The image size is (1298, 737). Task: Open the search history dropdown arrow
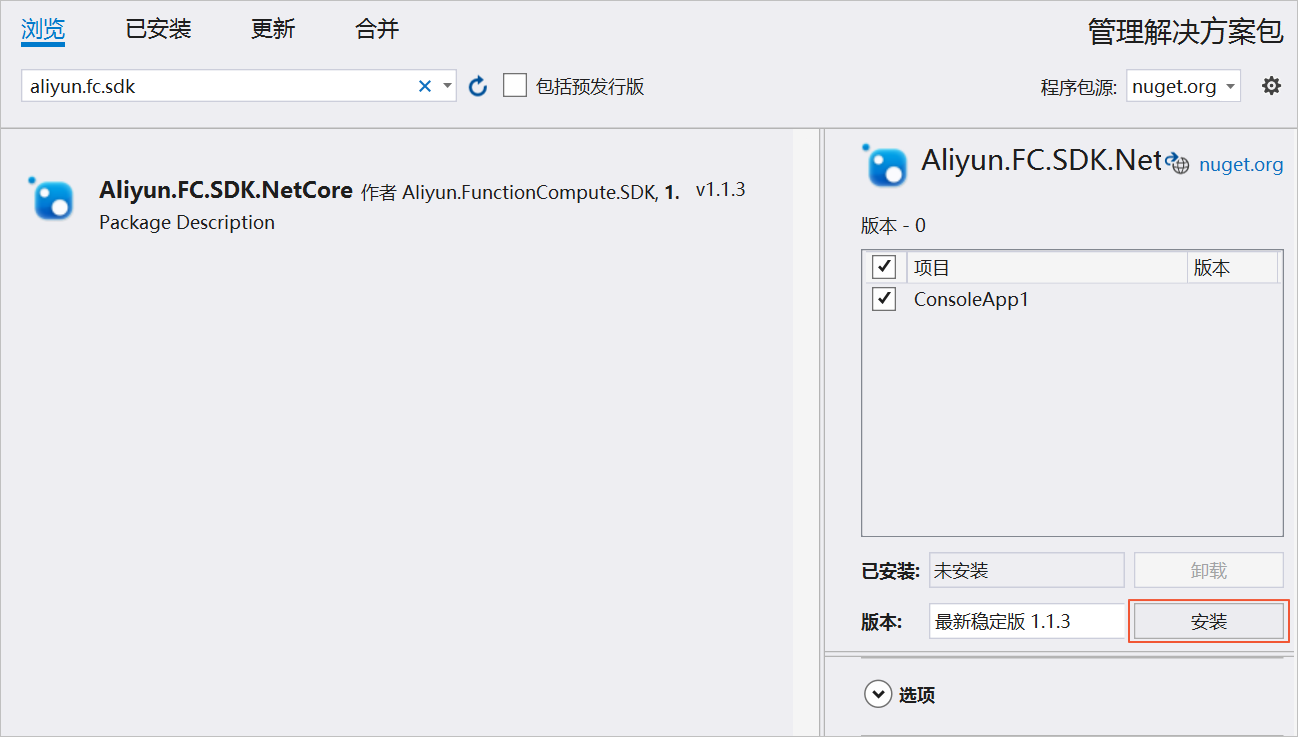[448, 87]
